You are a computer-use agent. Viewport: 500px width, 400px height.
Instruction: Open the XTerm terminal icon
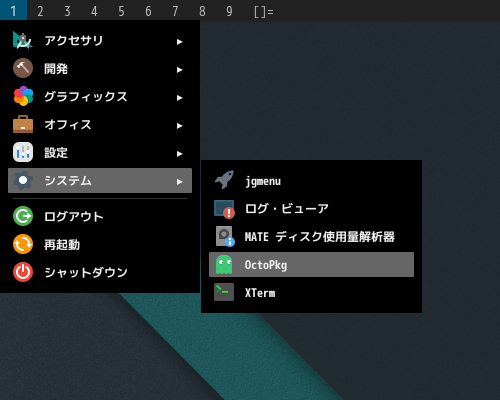click(x=224, y=292)
